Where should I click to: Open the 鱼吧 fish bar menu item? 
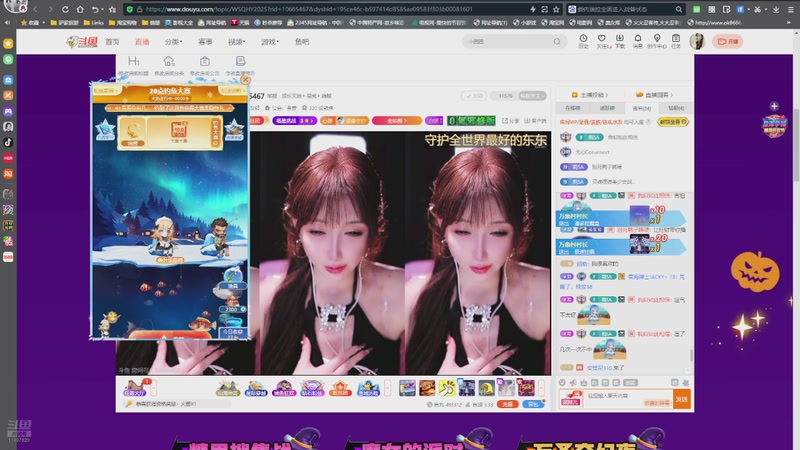(x=302, y=42)
